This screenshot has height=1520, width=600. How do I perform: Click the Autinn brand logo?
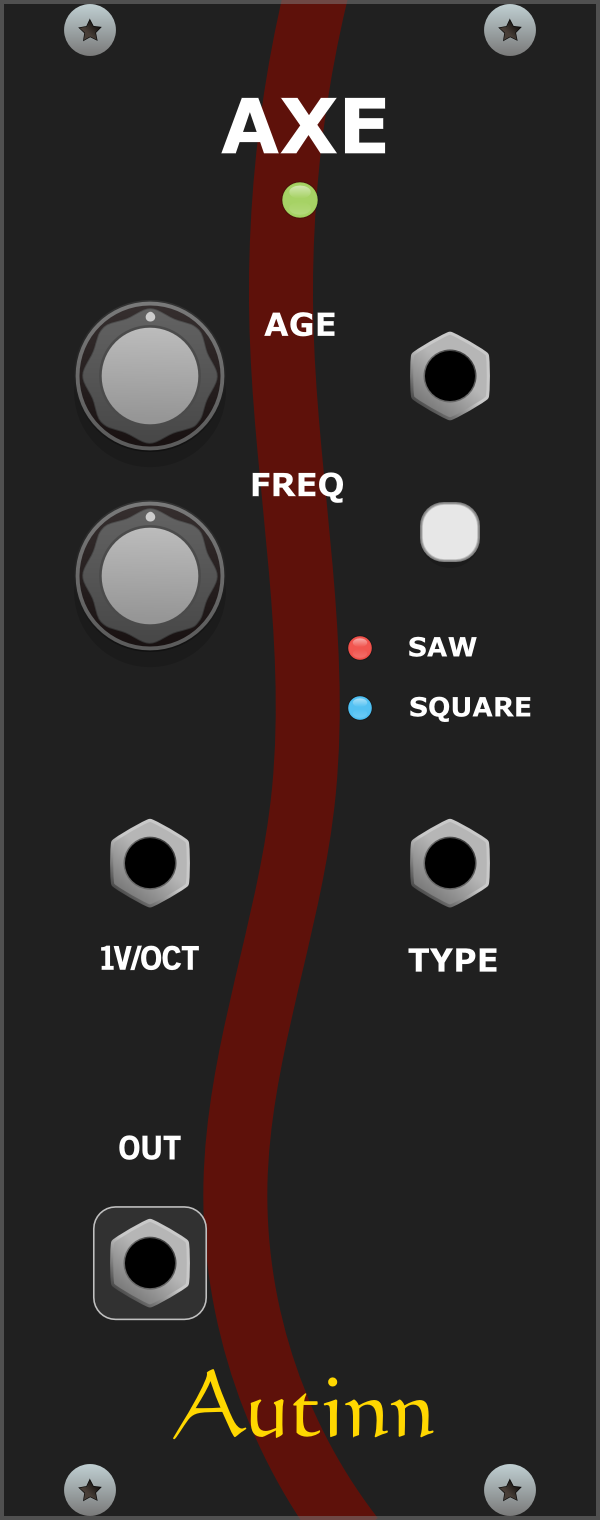(304, 1405)
